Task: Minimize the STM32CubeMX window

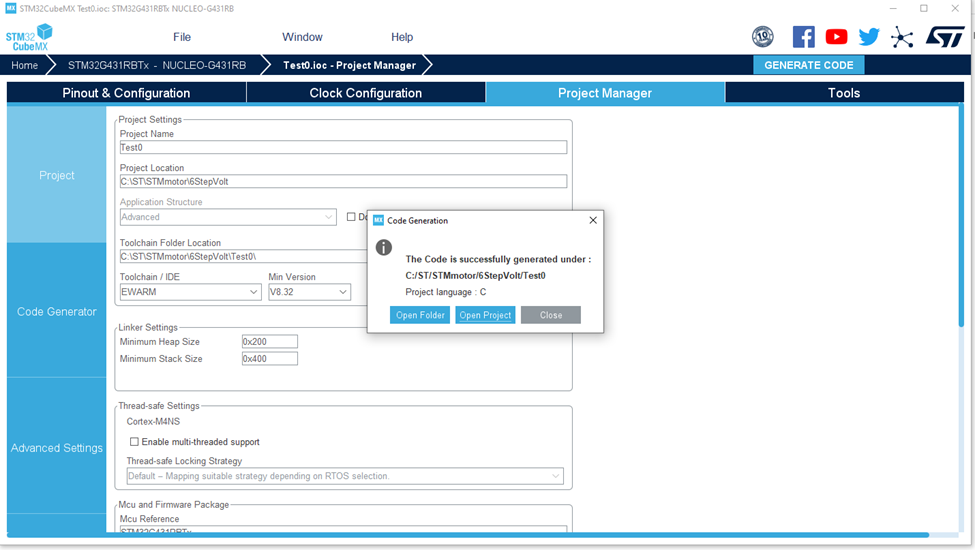Action: pos(893,8)
